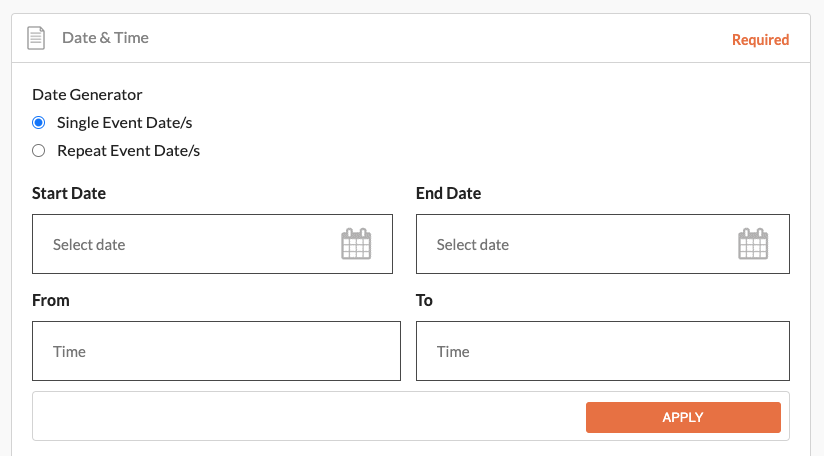Click the Date Generator heading
This screenshot has height=456, width=824.
pyautogui.click(x=87, y=95)
